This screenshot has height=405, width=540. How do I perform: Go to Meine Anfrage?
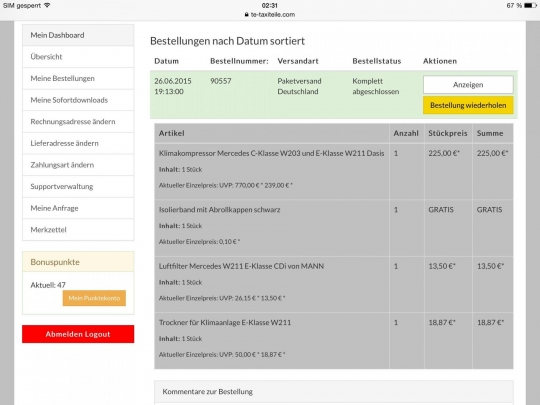coord(78,208)
